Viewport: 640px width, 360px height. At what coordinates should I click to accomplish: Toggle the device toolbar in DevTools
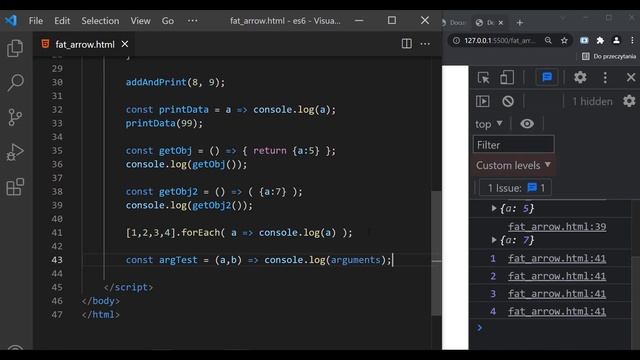507,77
